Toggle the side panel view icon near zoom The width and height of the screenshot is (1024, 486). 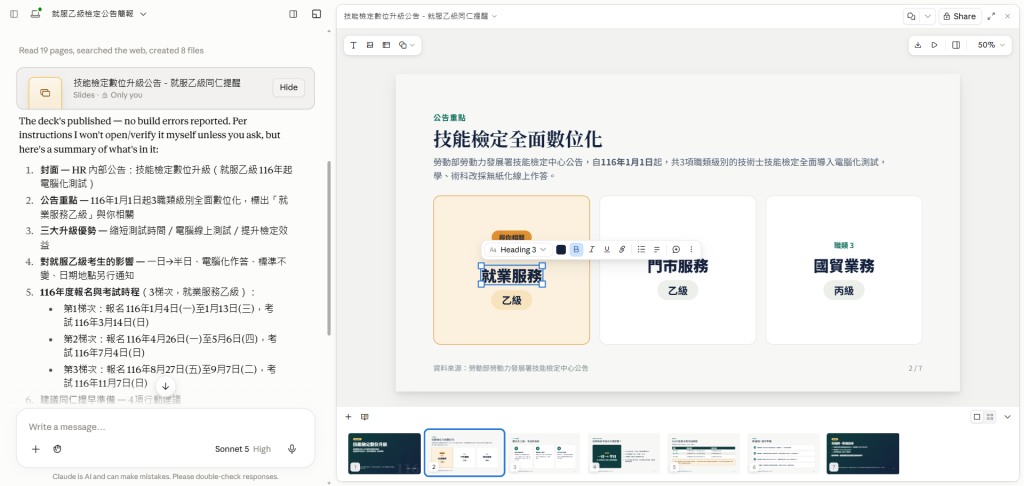[956, 45]
